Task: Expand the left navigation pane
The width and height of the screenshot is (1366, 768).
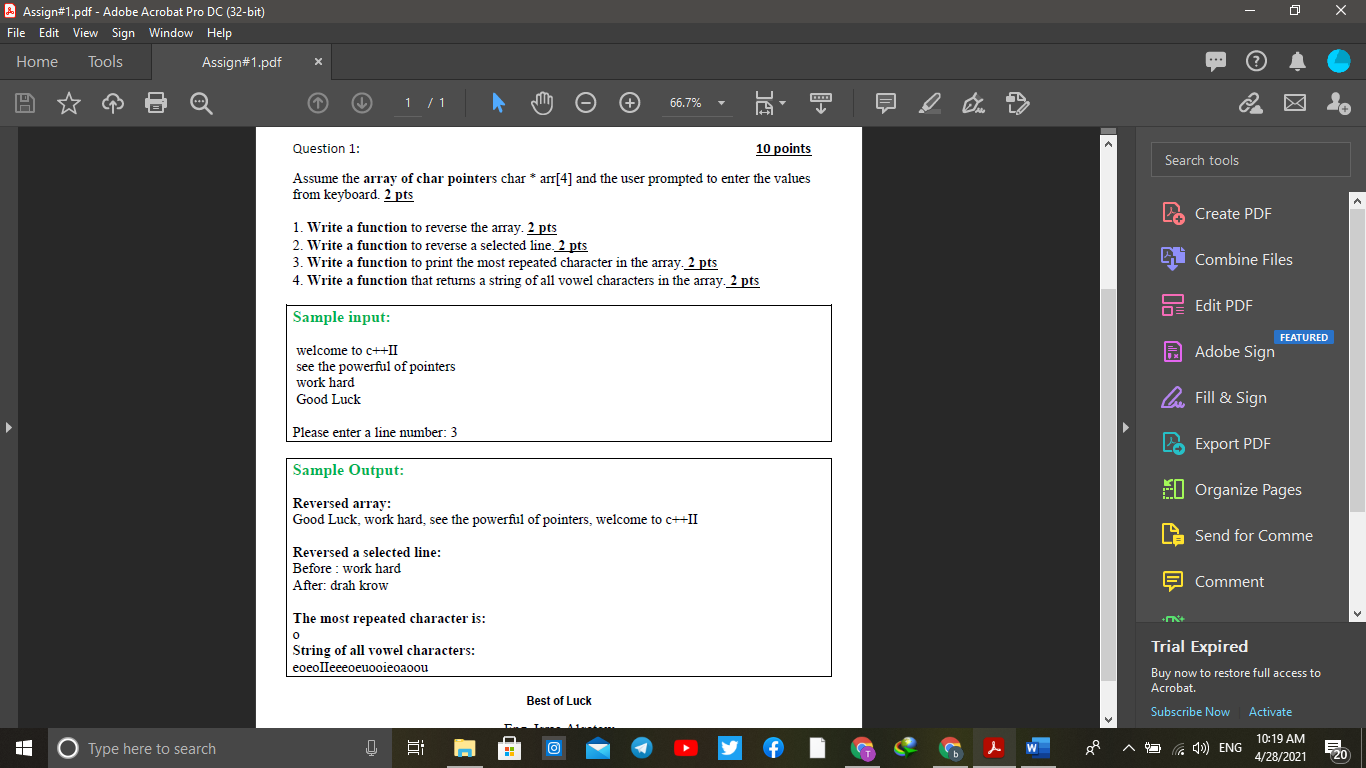Action: [8, 427]
